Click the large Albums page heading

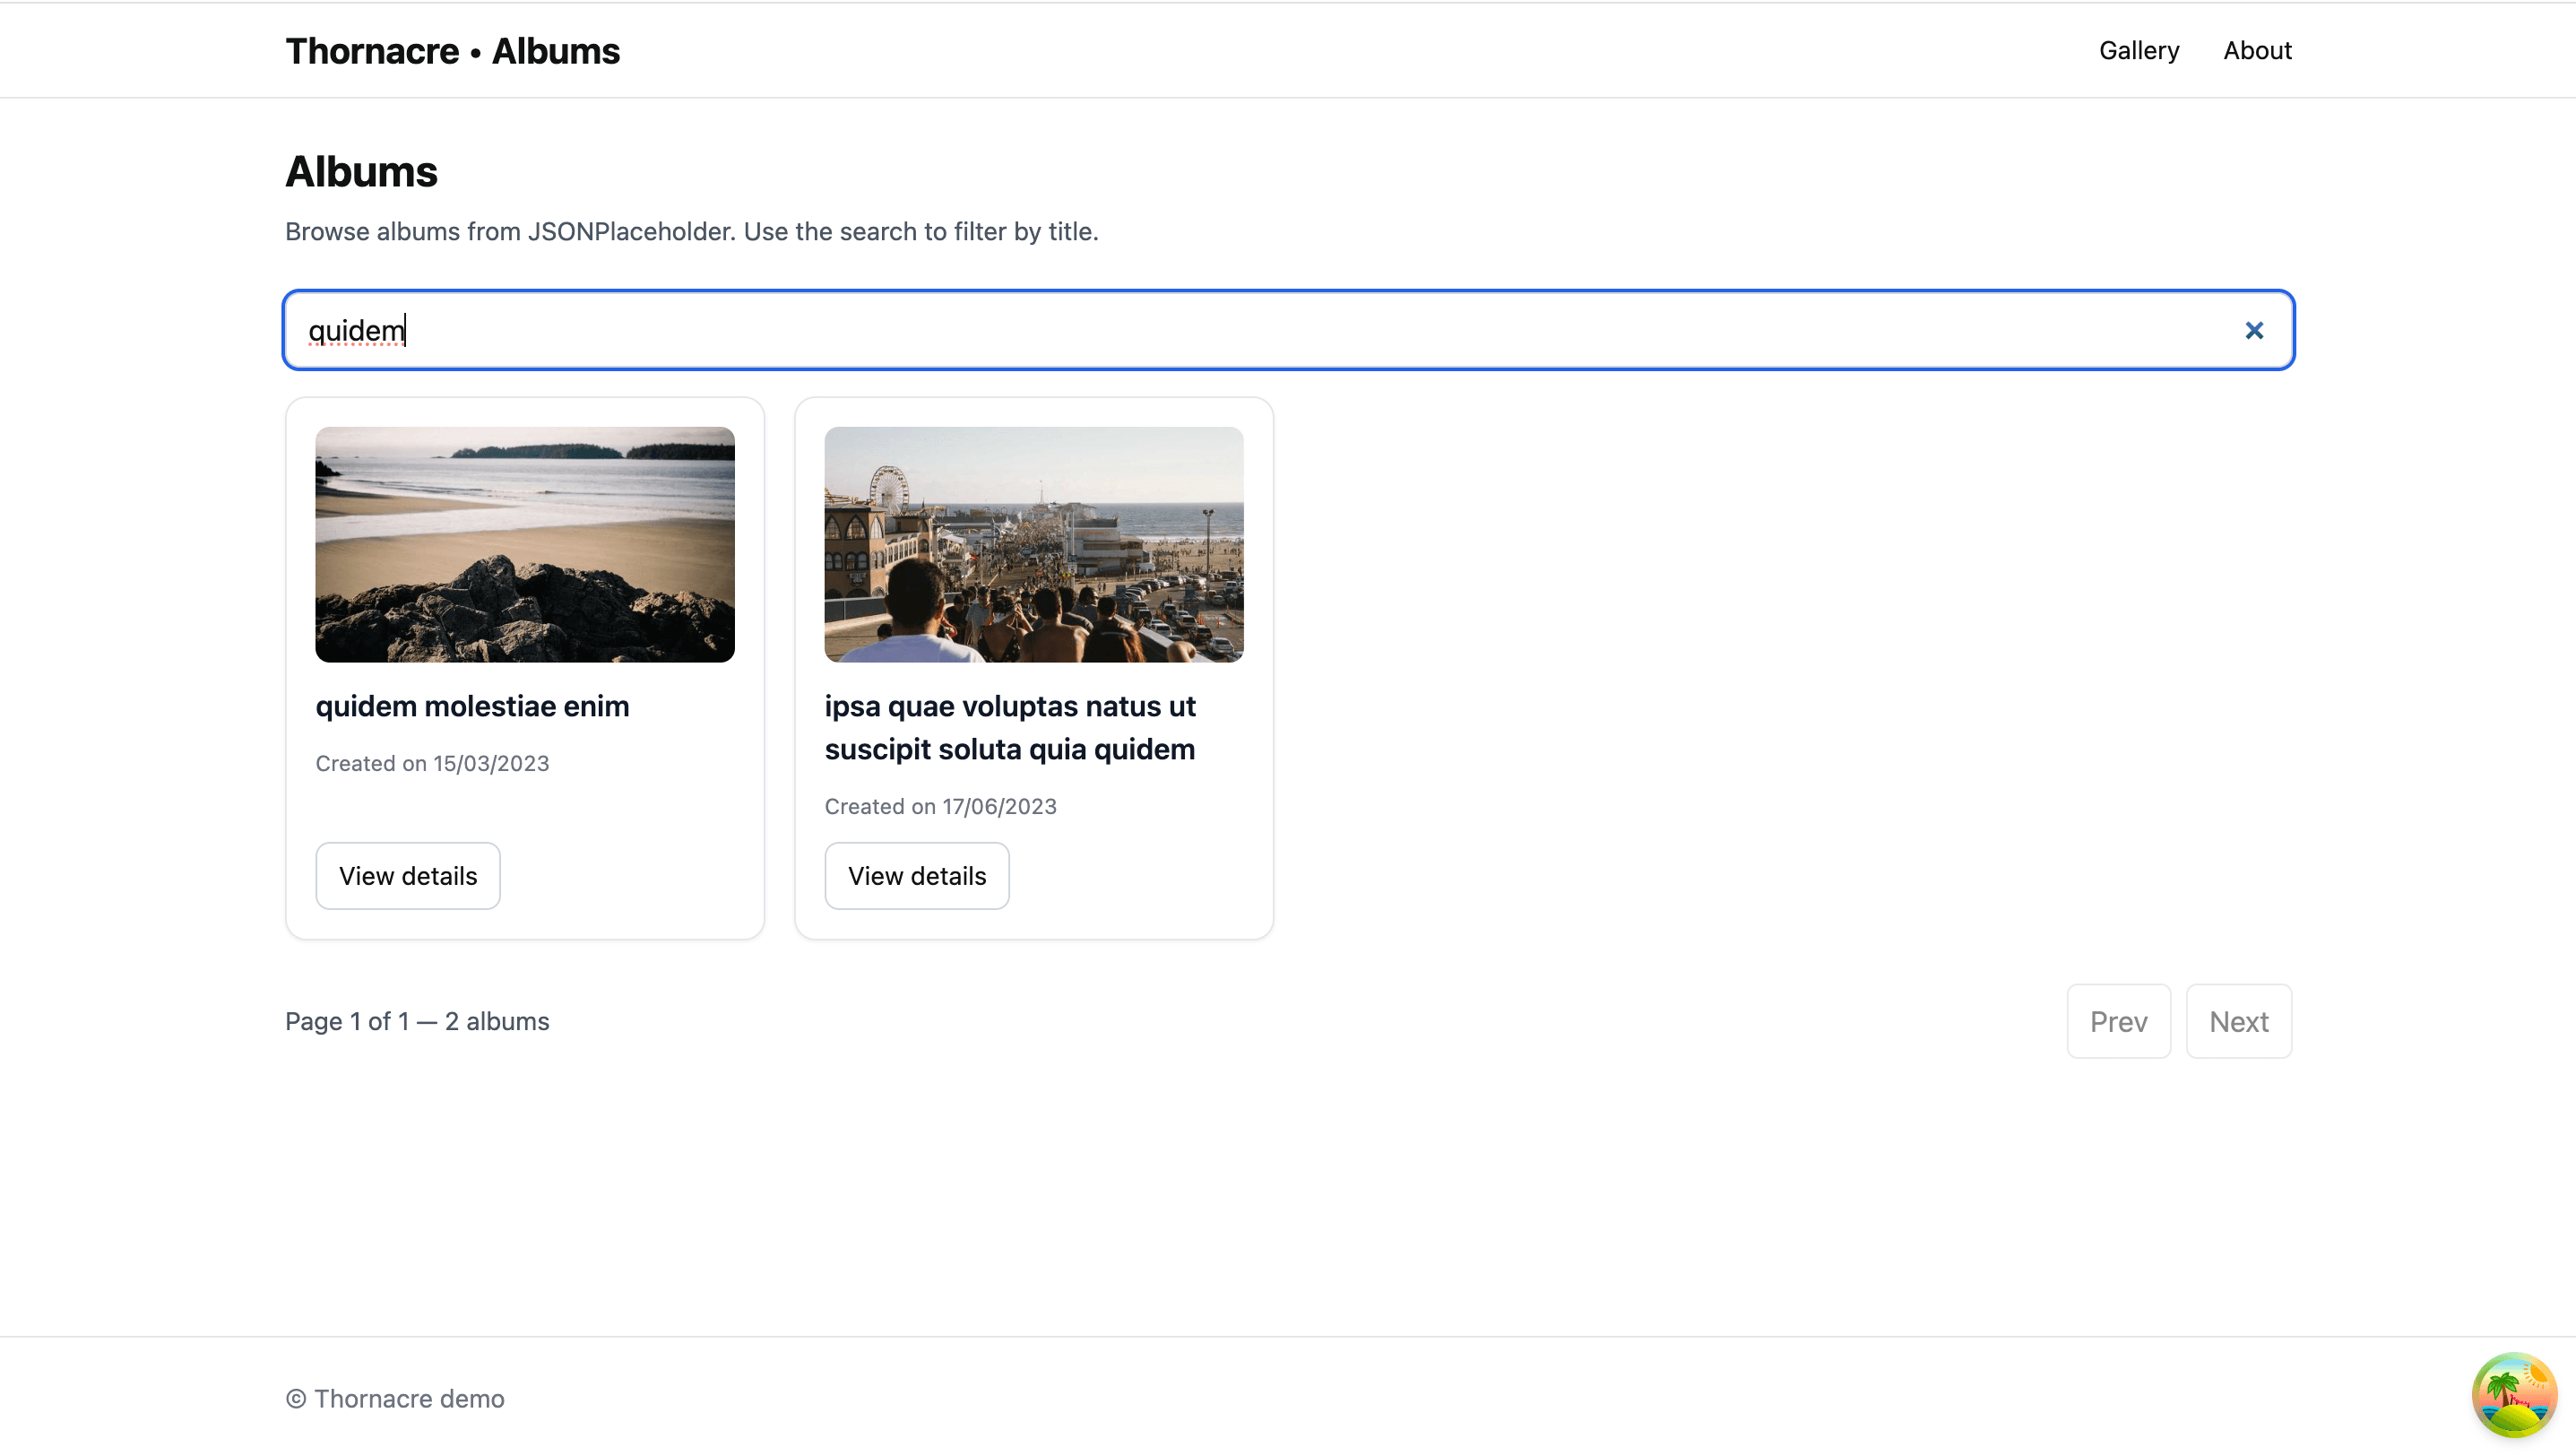coord(361,172)
